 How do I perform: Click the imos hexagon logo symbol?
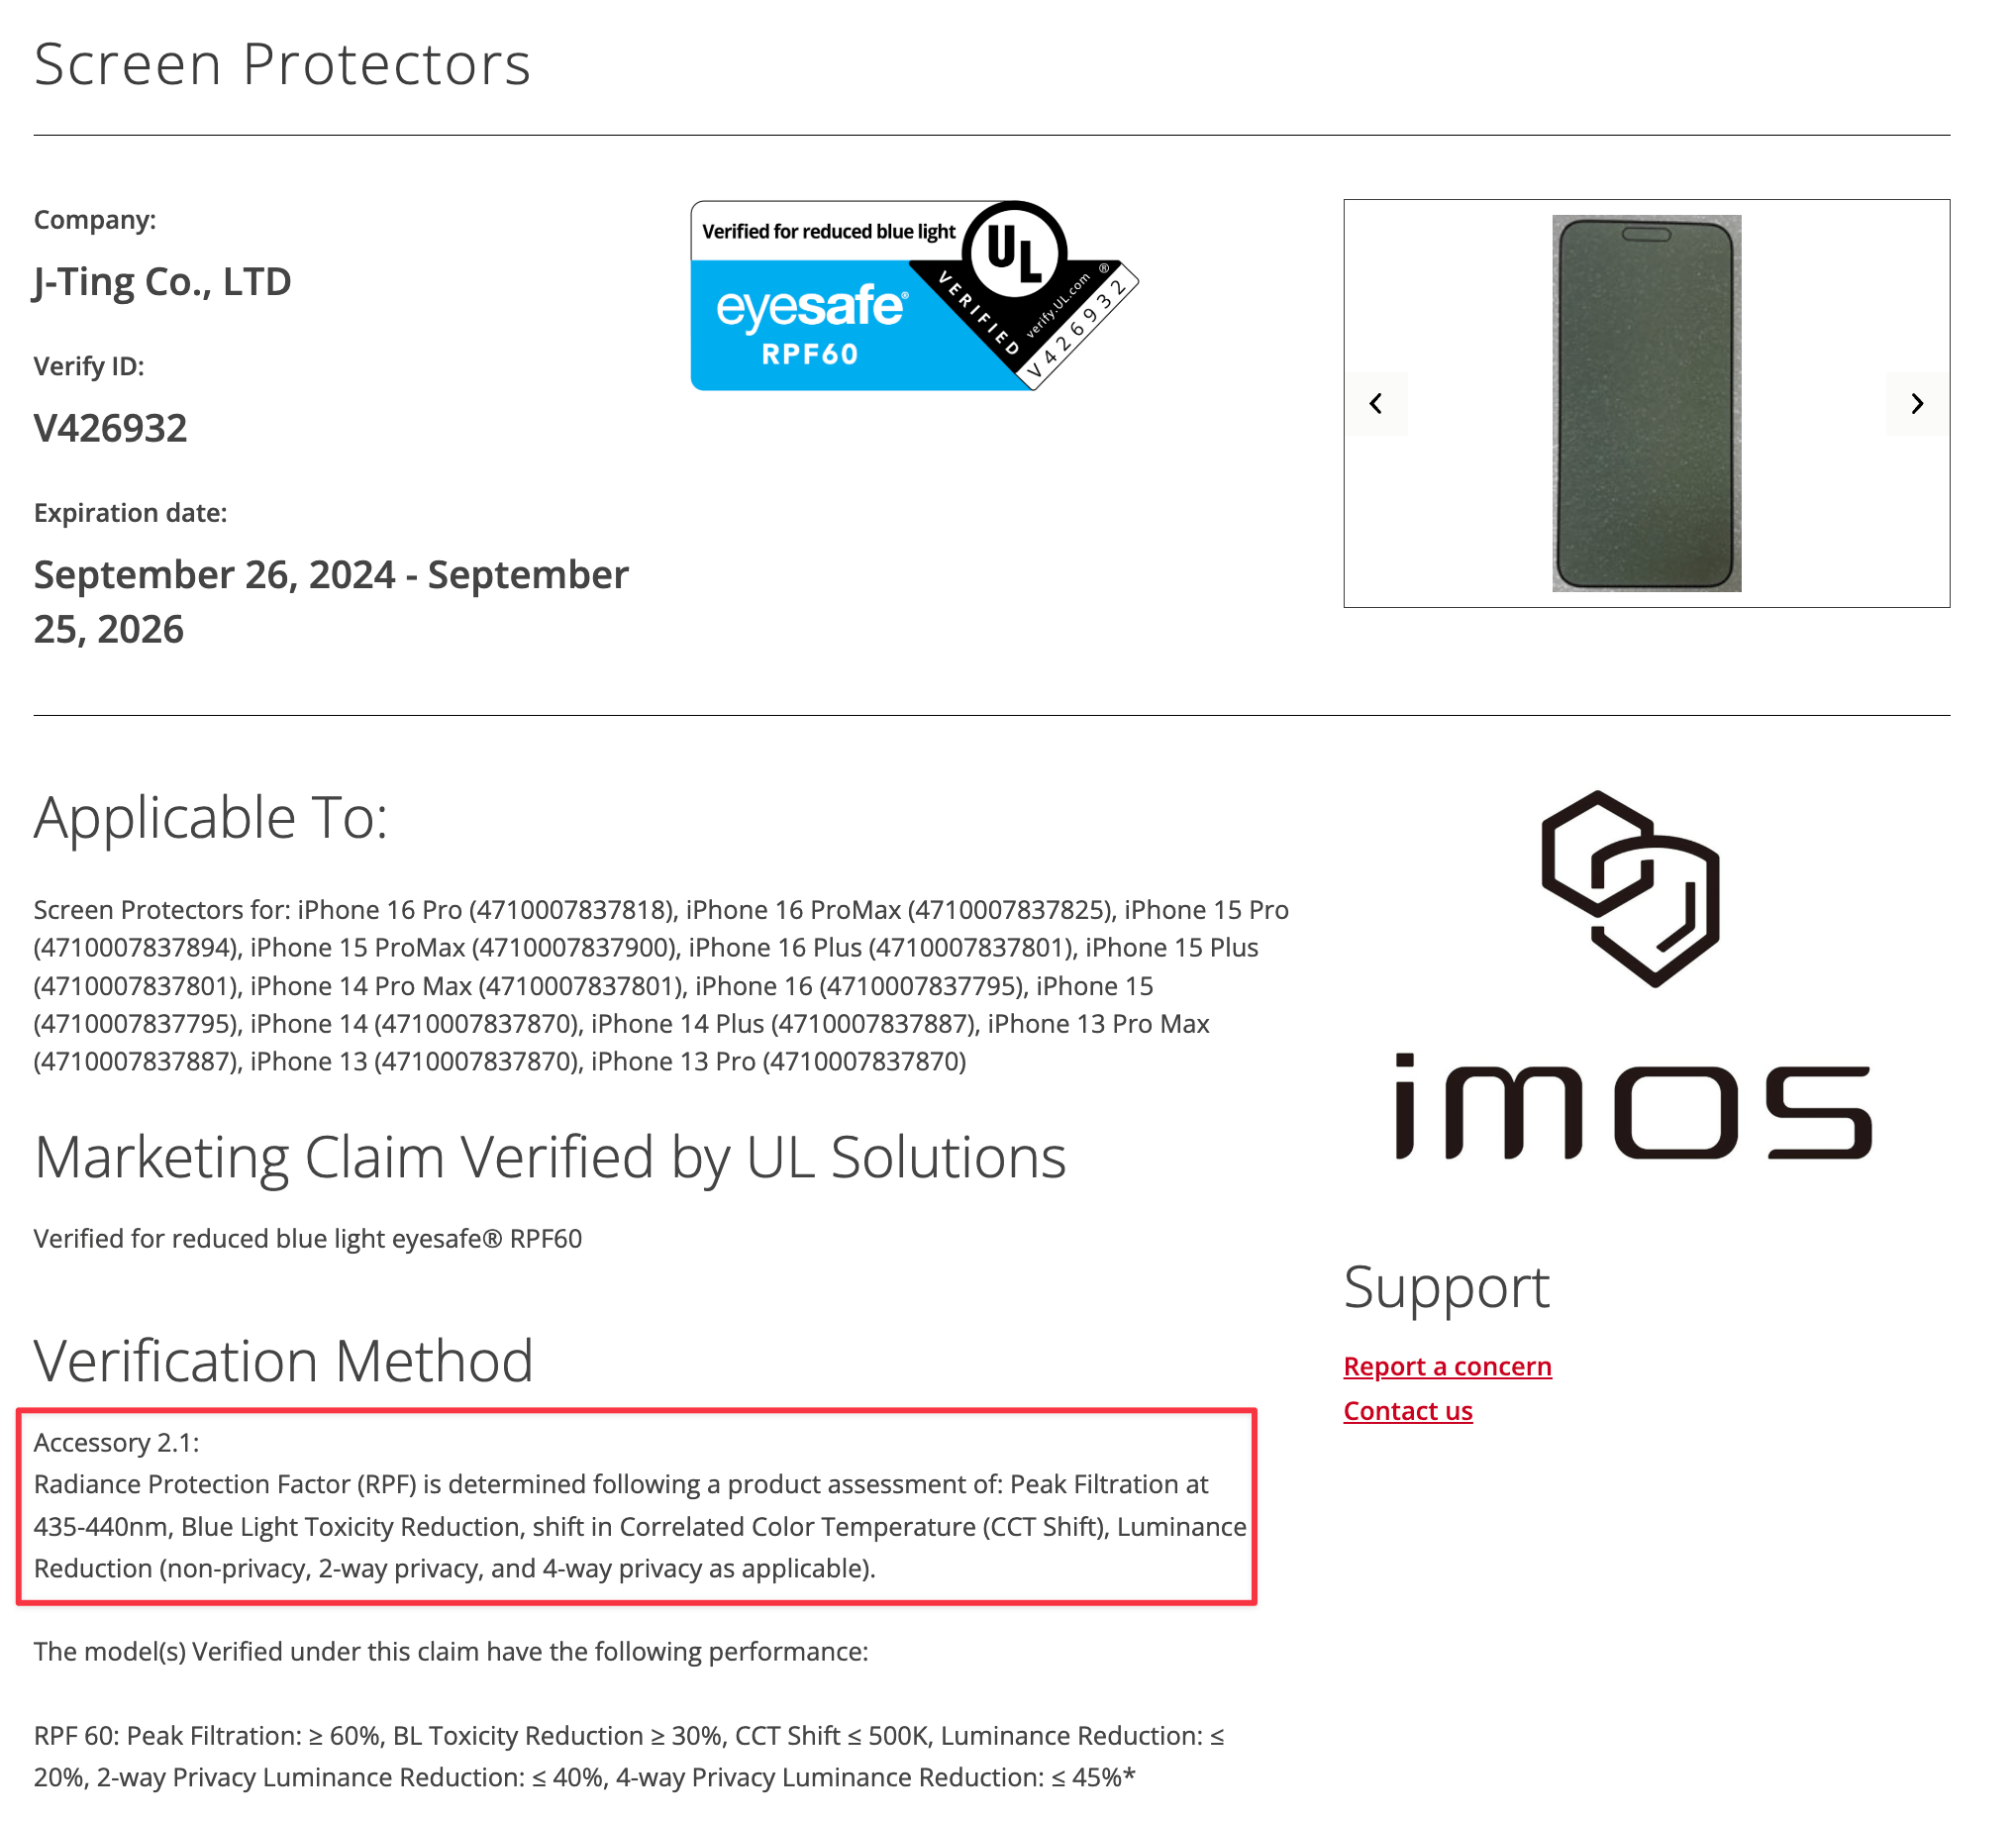[x=1630, y=888]
